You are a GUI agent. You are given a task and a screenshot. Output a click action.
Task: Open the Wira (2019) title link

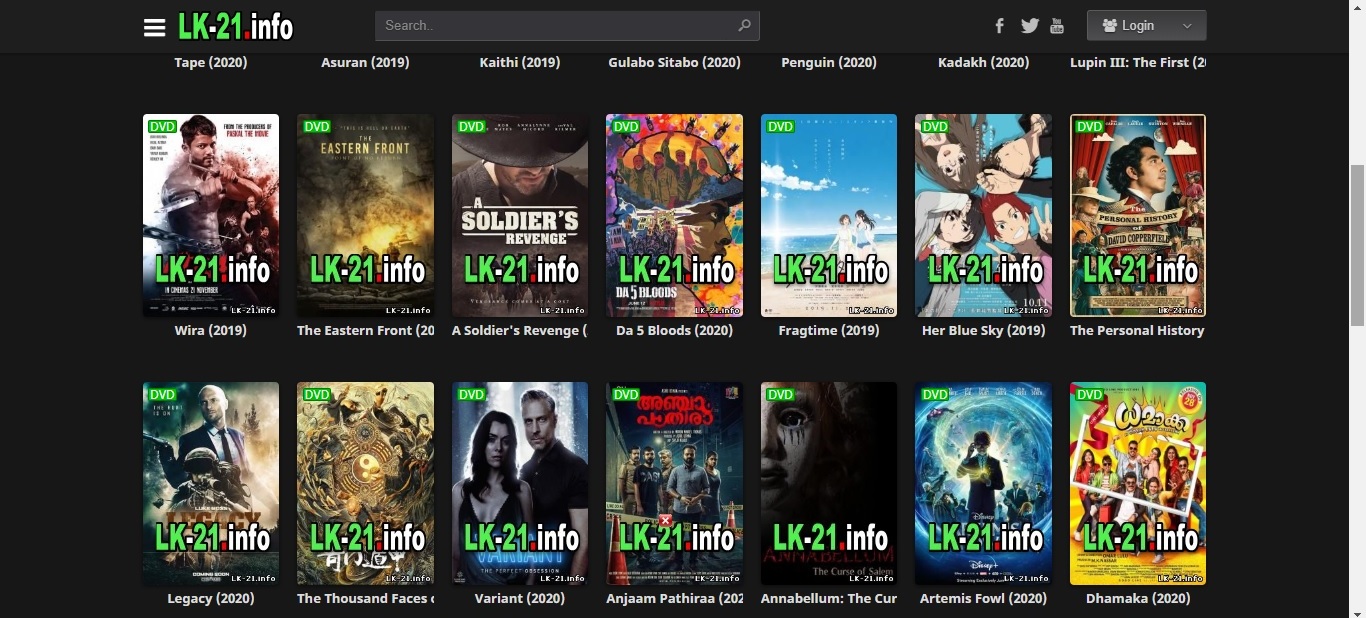tap(211, 330)
